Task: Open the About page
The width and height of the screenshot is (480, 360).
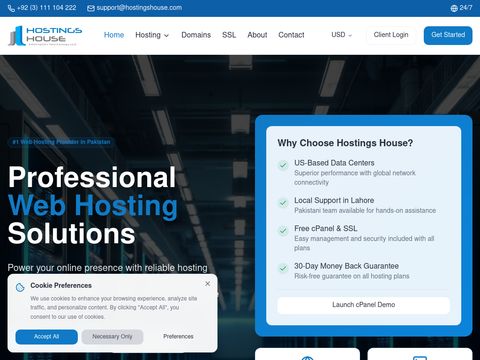Action: click(x=257, y=35)
